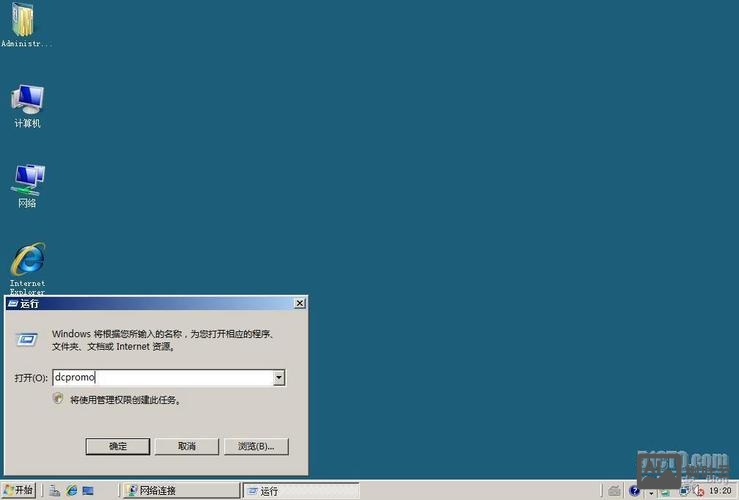Image resolution: width=739 pixels, height=500 pixels.
Task: Click the 浏览(B)... browse button
Action: coord(256,446)
